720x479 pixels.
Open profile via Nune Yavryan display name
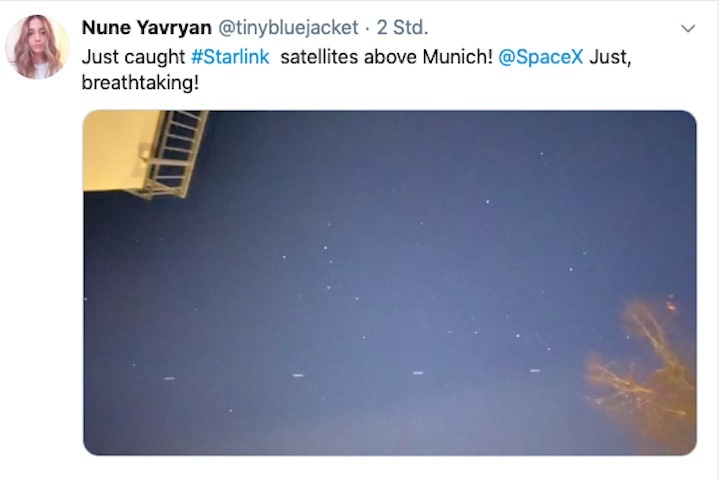[x=146, y=28]
